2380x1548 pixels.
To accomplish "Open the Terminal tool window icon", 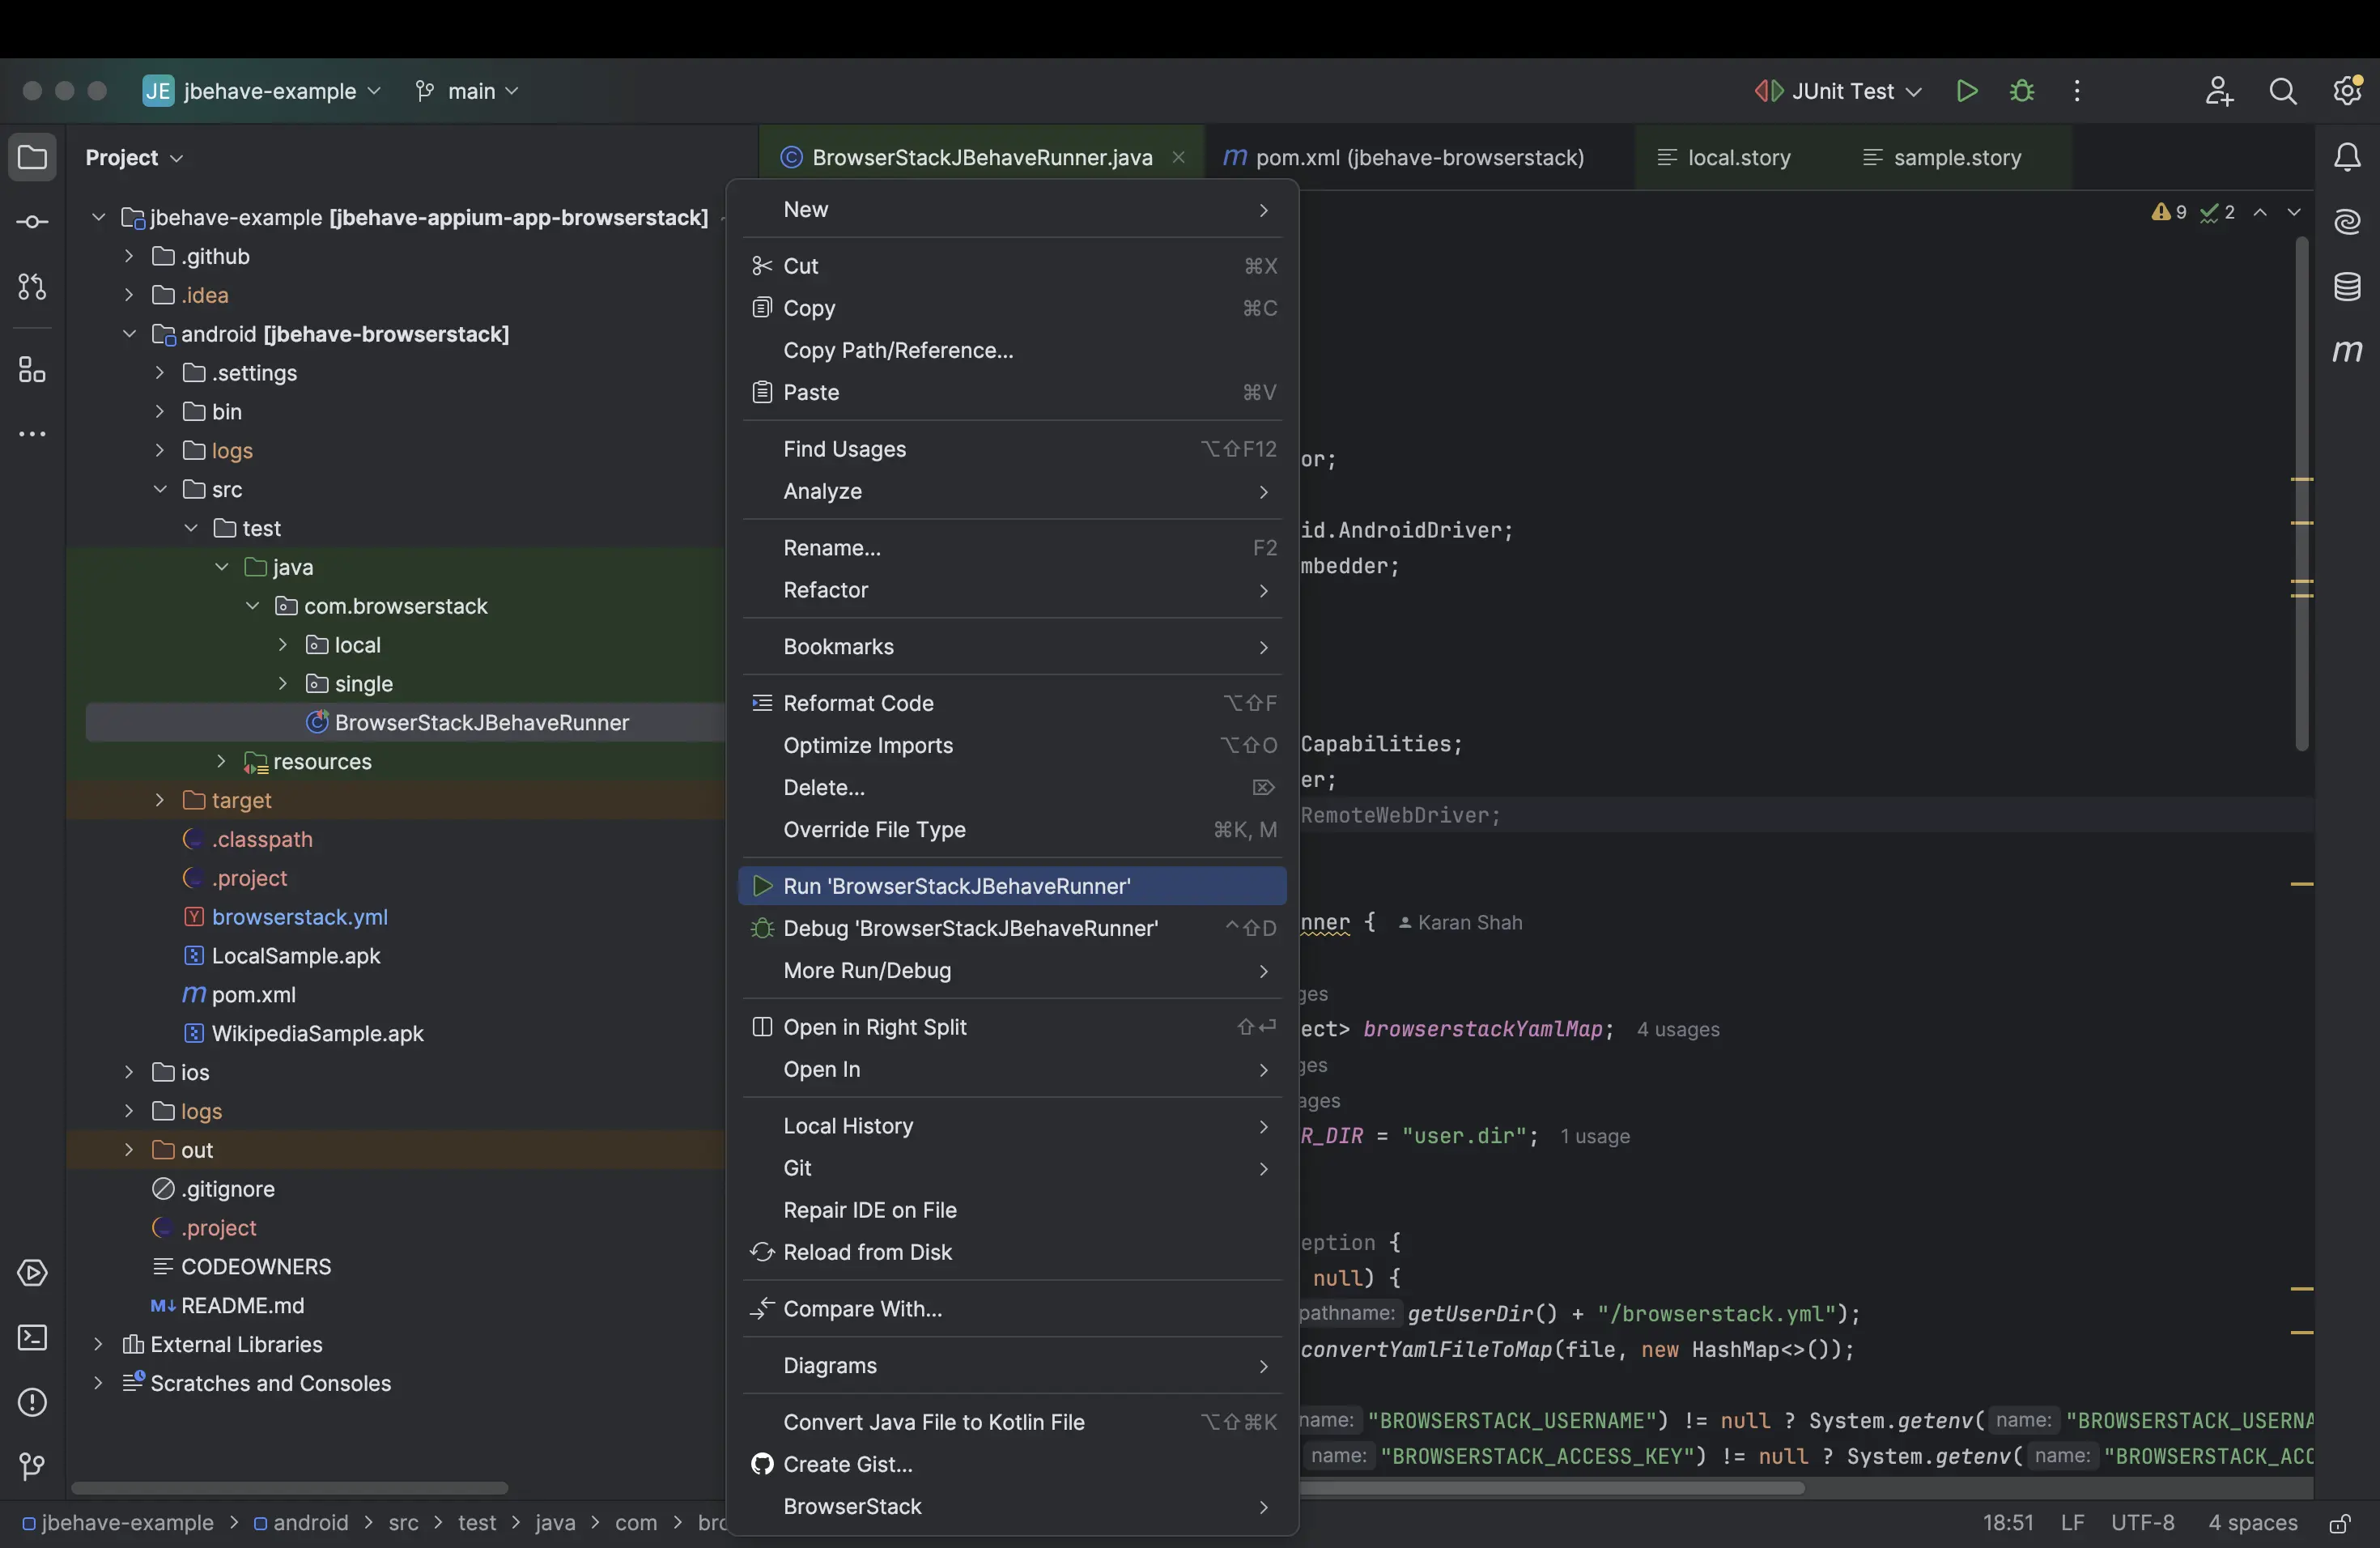I will click(x=32, y=1338).
